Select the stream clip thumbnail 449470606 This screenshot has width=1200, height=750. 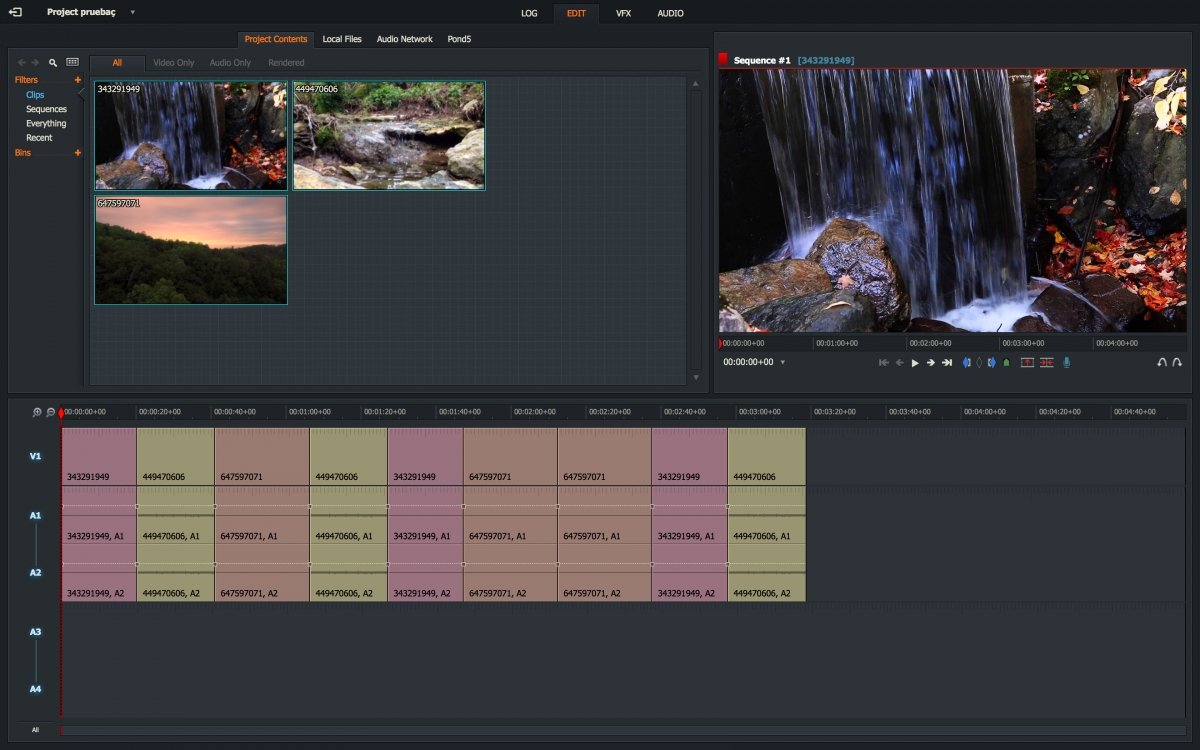(389, 136)
